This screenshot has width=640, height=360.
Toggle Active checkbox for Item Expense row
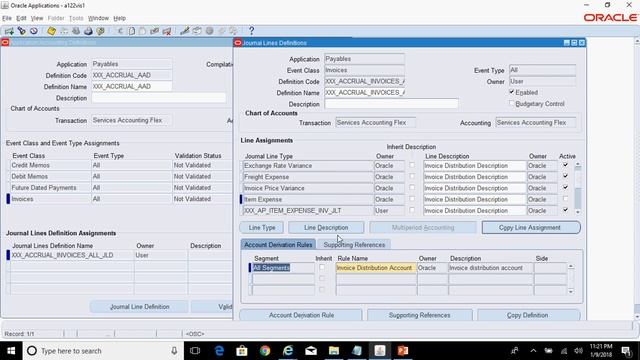pyautogui.click(x=565, y=199)
